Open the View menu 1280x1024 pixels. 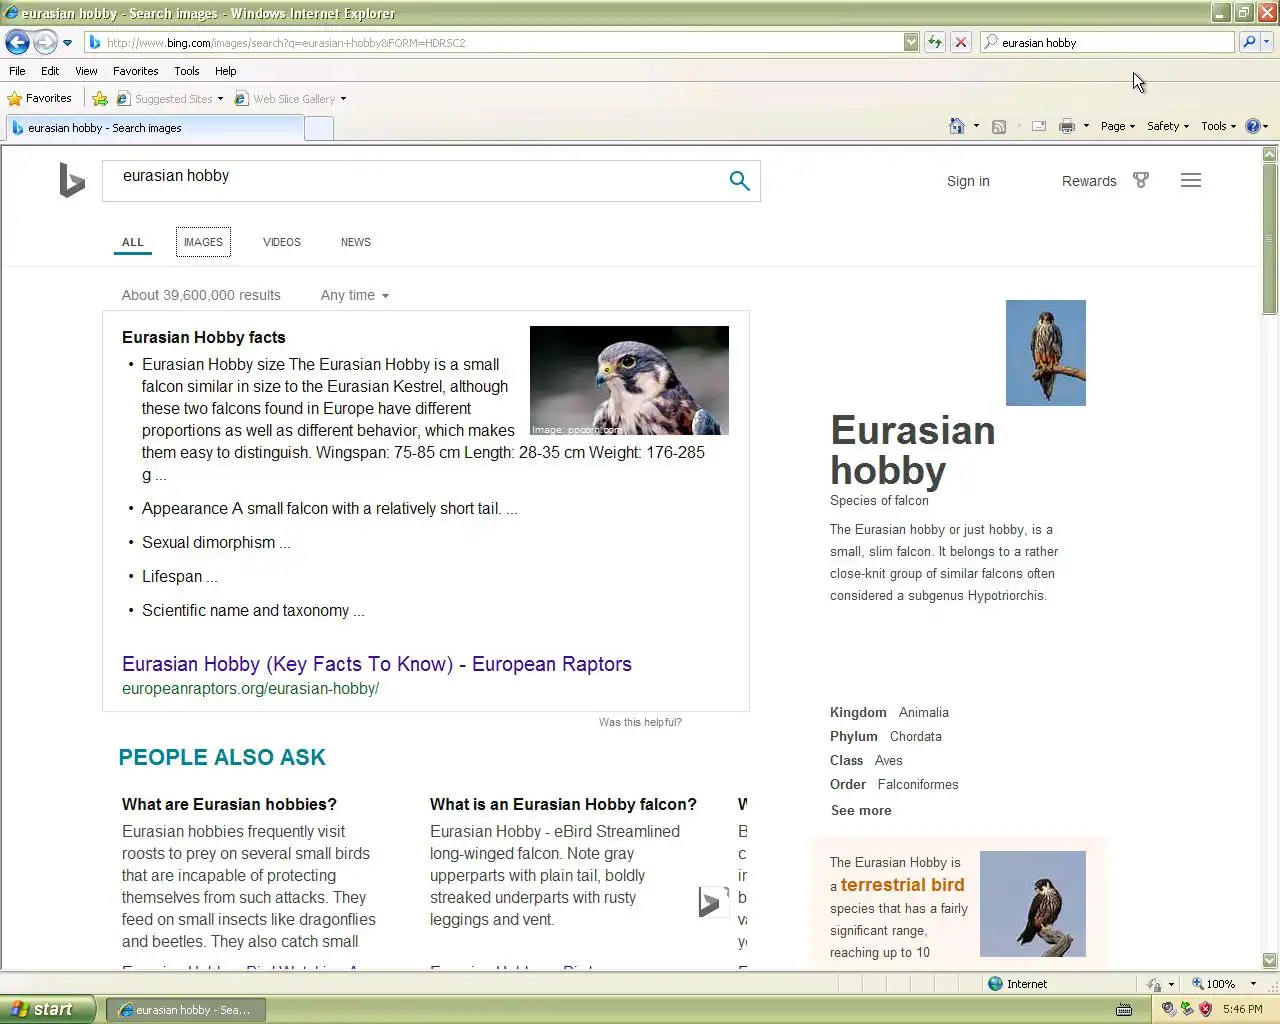pos(86,71)
